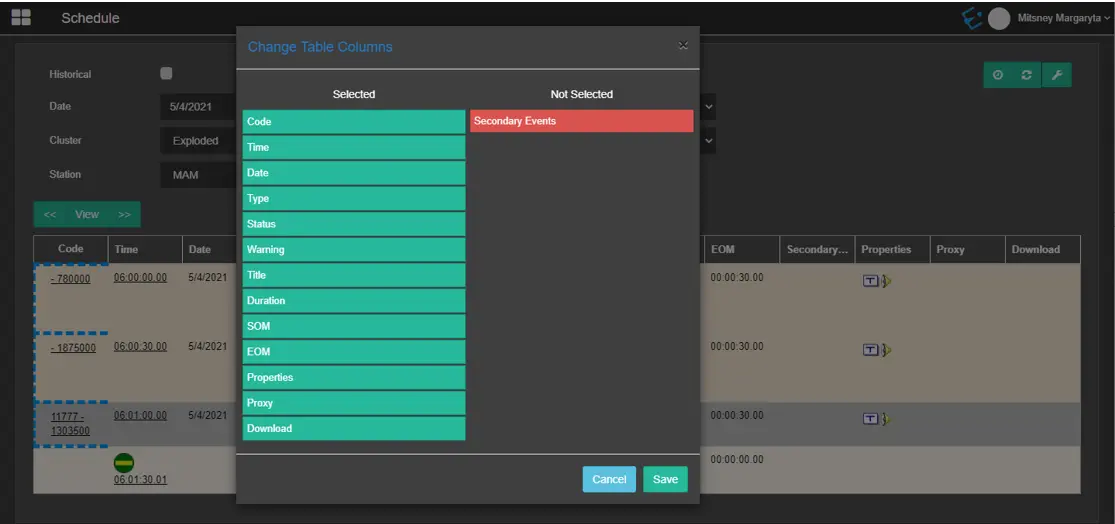Click the T properties icon in first row
Viewport: 1115px width, 524px height.
[870, 281]
